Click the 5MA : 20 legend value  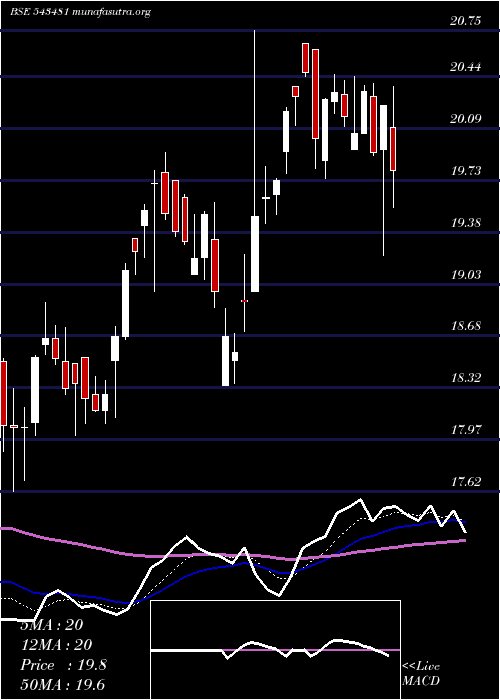point(52,625)
